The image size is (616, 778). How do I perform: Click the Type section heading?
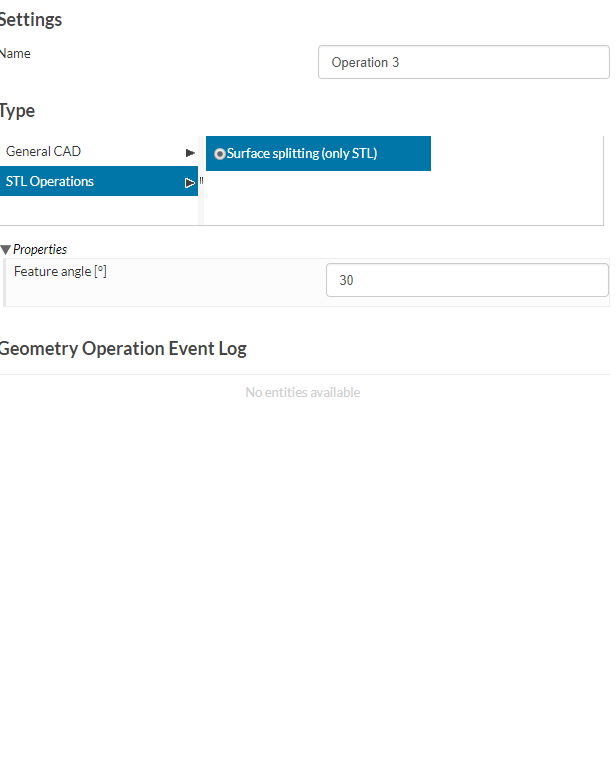coord(17,111)
